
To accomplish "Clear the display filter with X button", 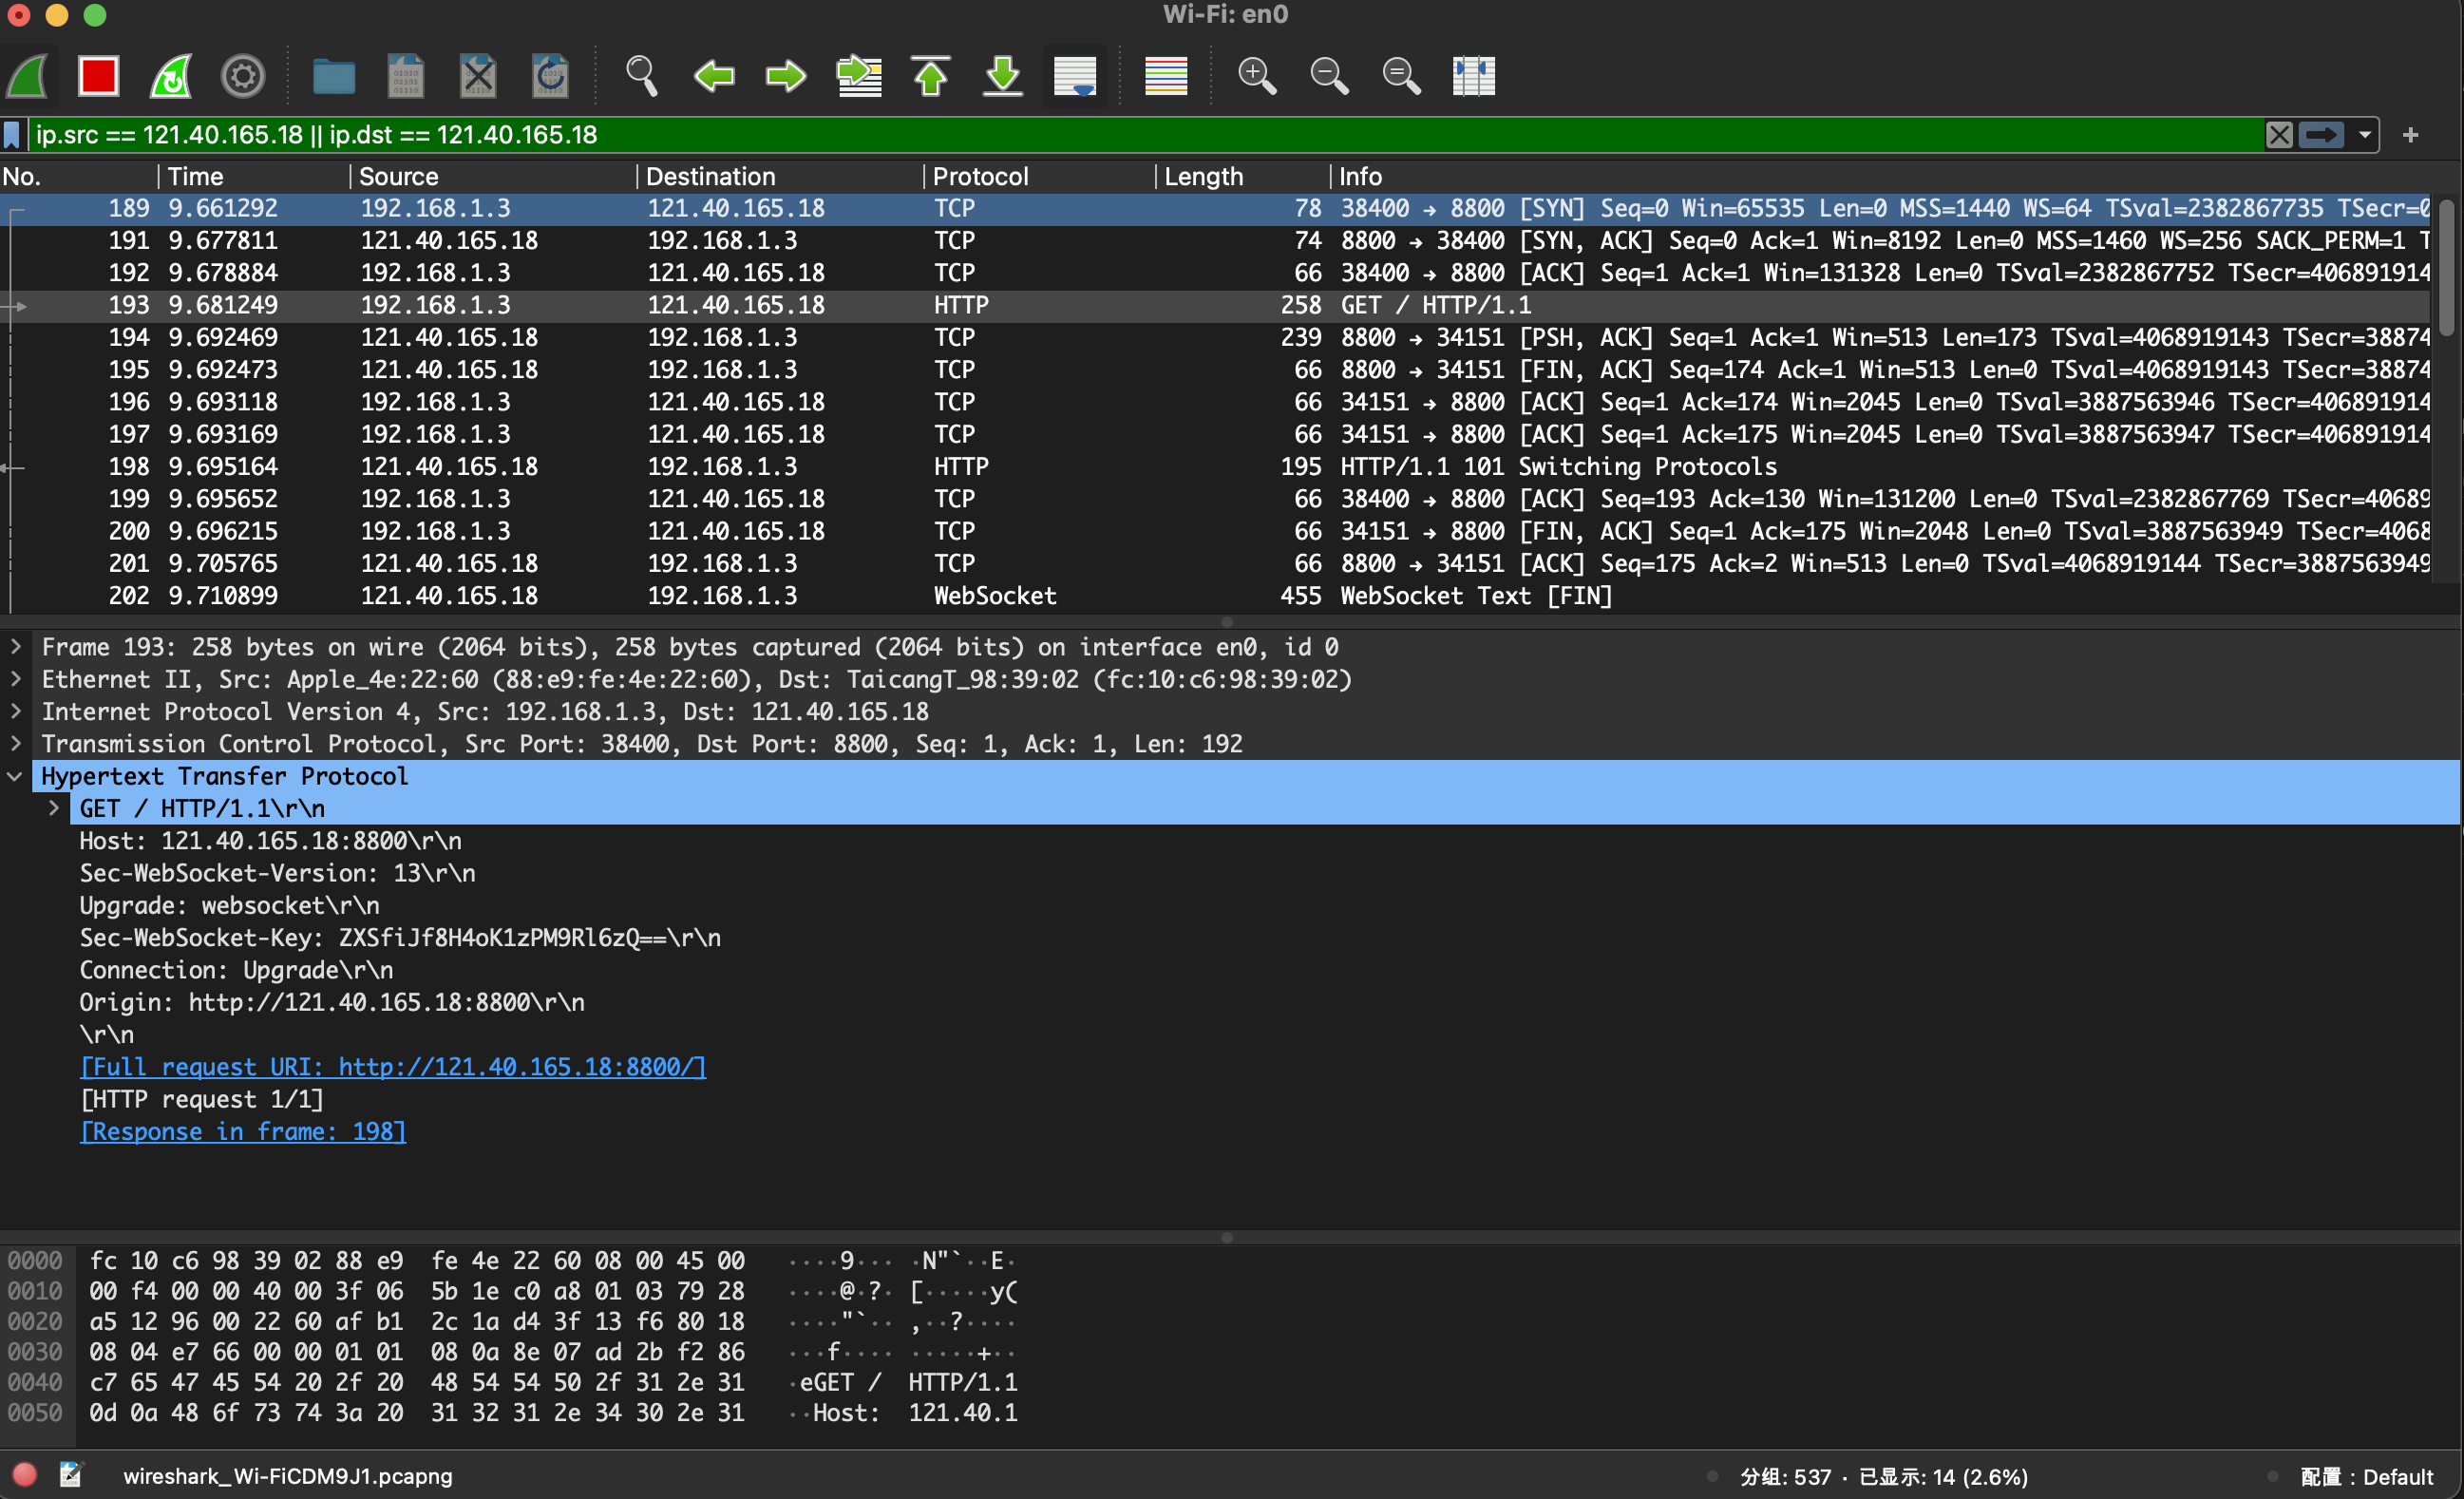I will [x=2279, y=135].
